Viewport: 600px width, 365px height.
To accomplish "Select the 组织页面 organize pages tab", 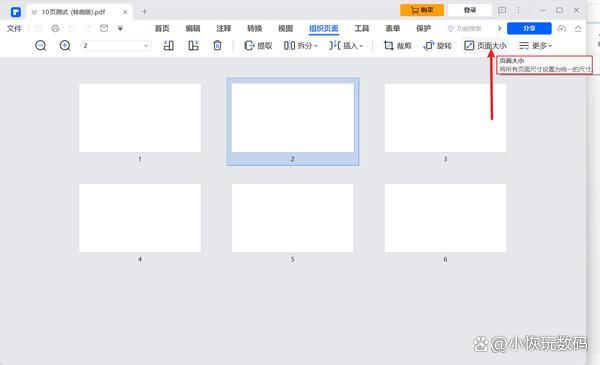I will [324, 28].
